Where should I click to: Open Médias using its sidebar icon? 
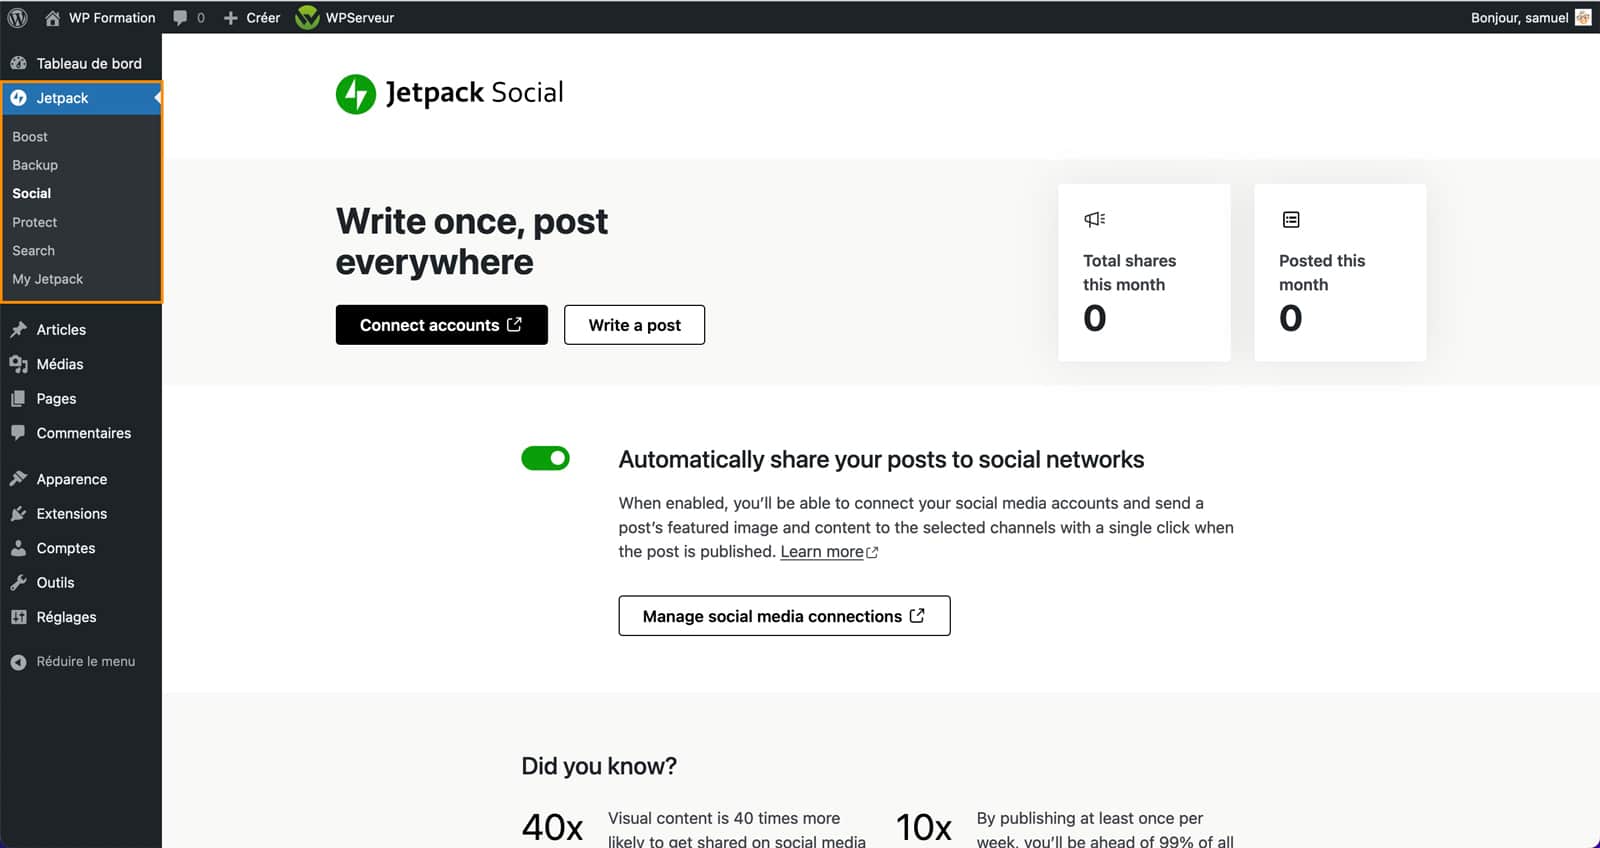[18, 364]
